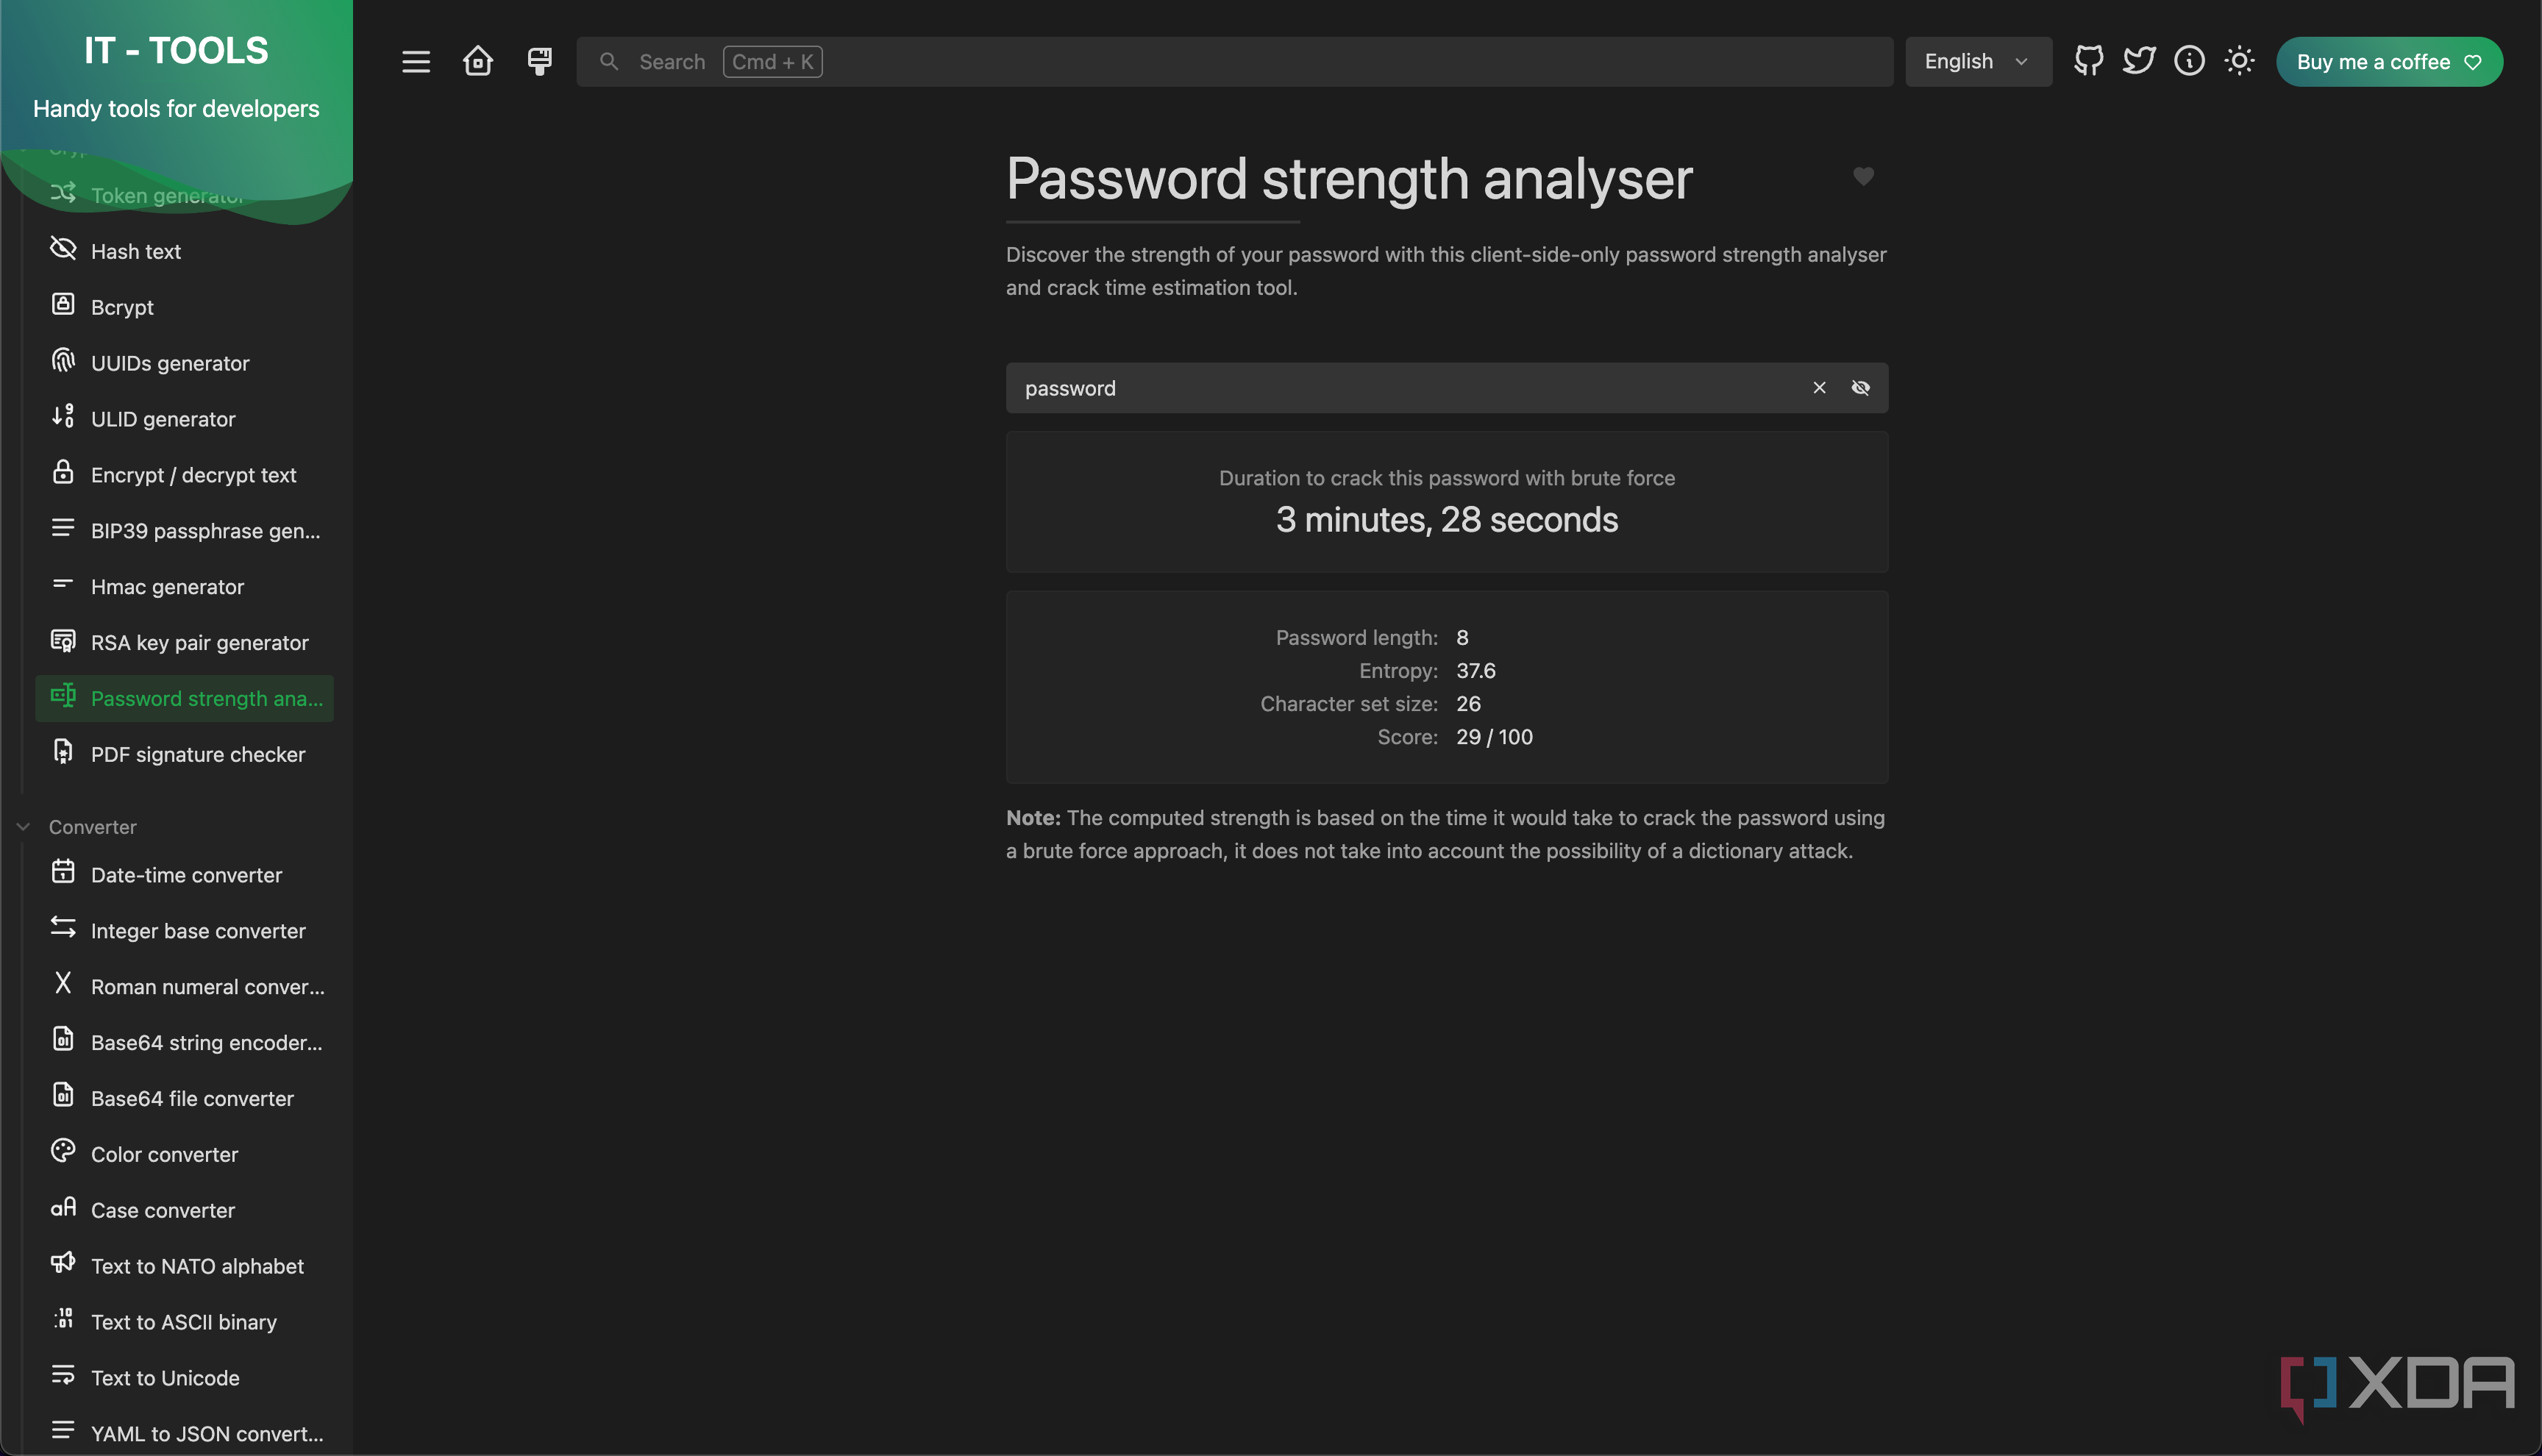Screen dimensions: 2542x1456
Task: Click the Text to NATO alphabet speaker icon
Action: (x=63, y=1263)
